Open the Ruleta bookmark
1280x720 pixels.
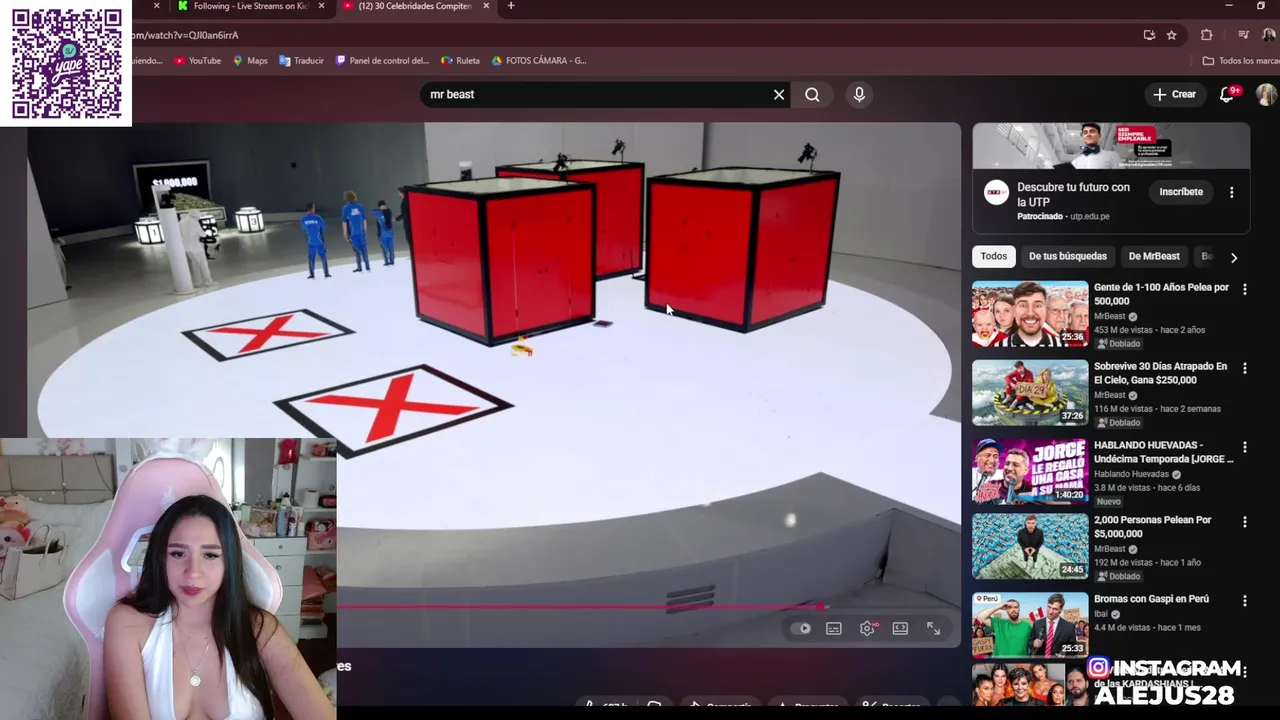pyautogui.click(x=461, y=60)
